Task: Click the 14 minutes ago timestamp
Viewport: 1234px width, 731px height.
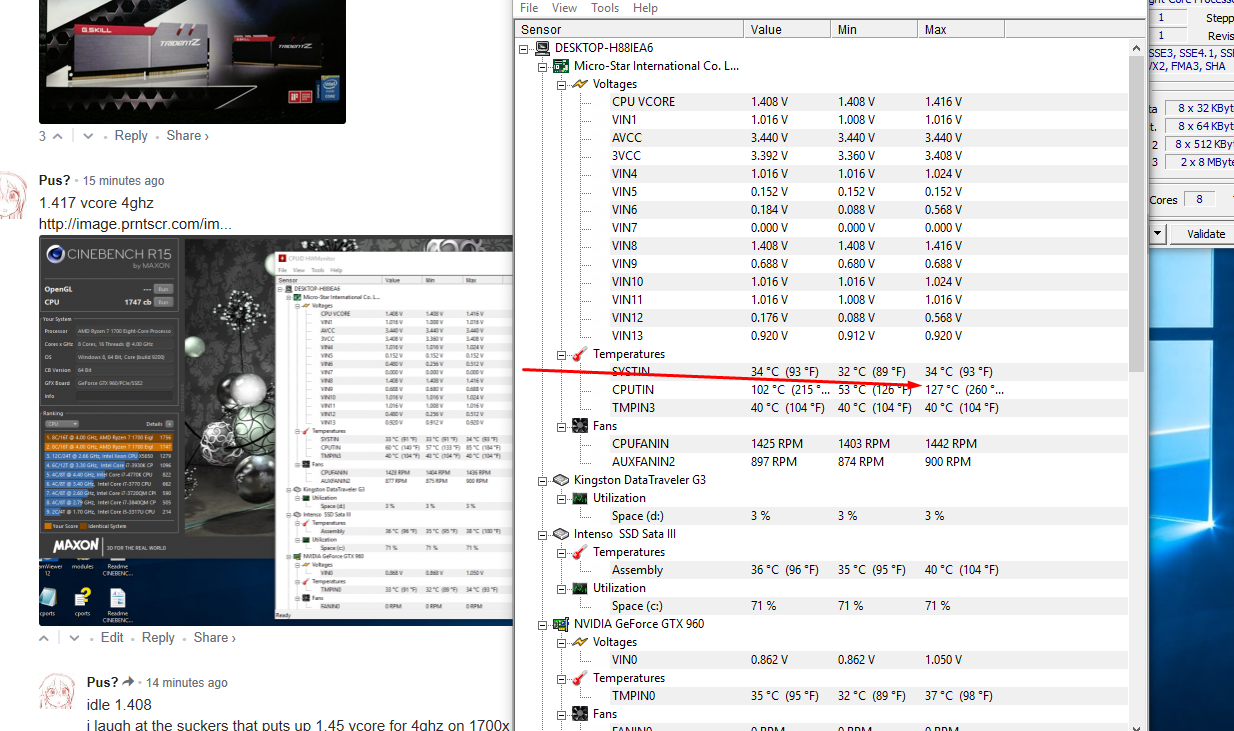Action: click(187, 683)
